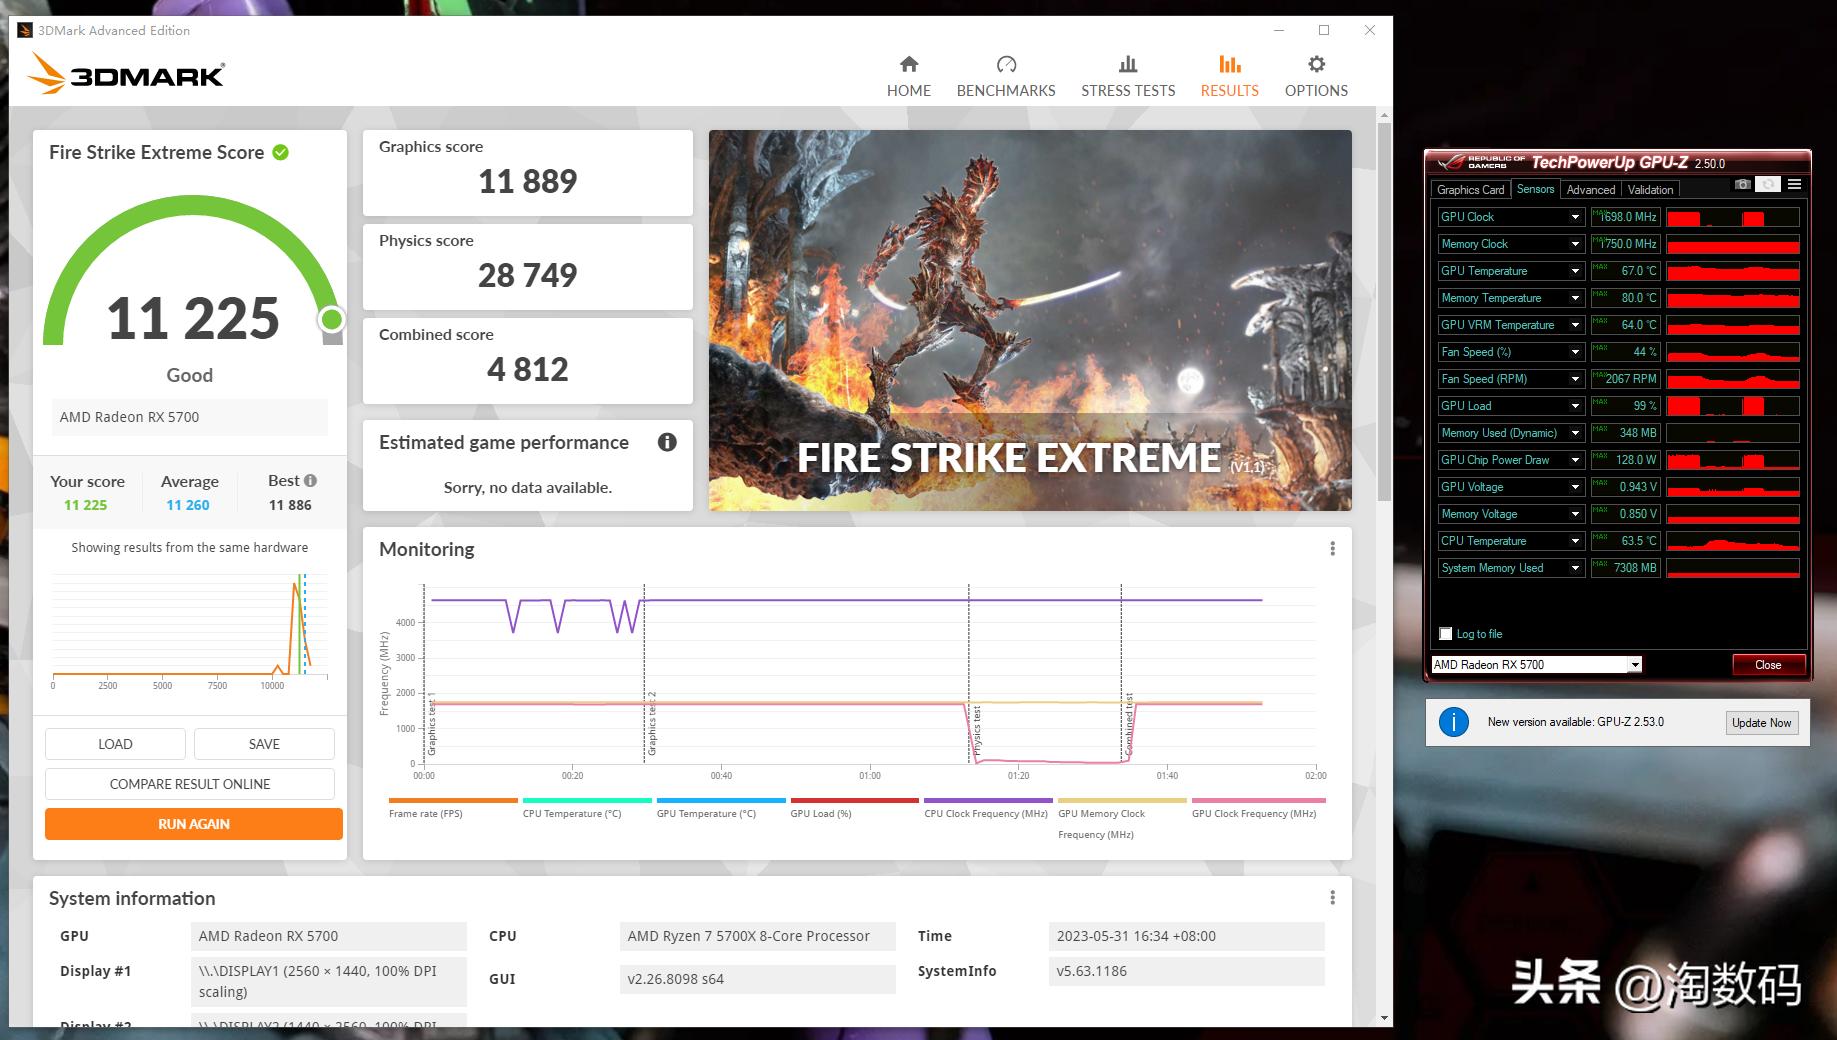The height and width of the screenshot is (1040, 1837).
Task: Take a GPU-Z screenshot with camera icon
Action: tap(1743, 185)
